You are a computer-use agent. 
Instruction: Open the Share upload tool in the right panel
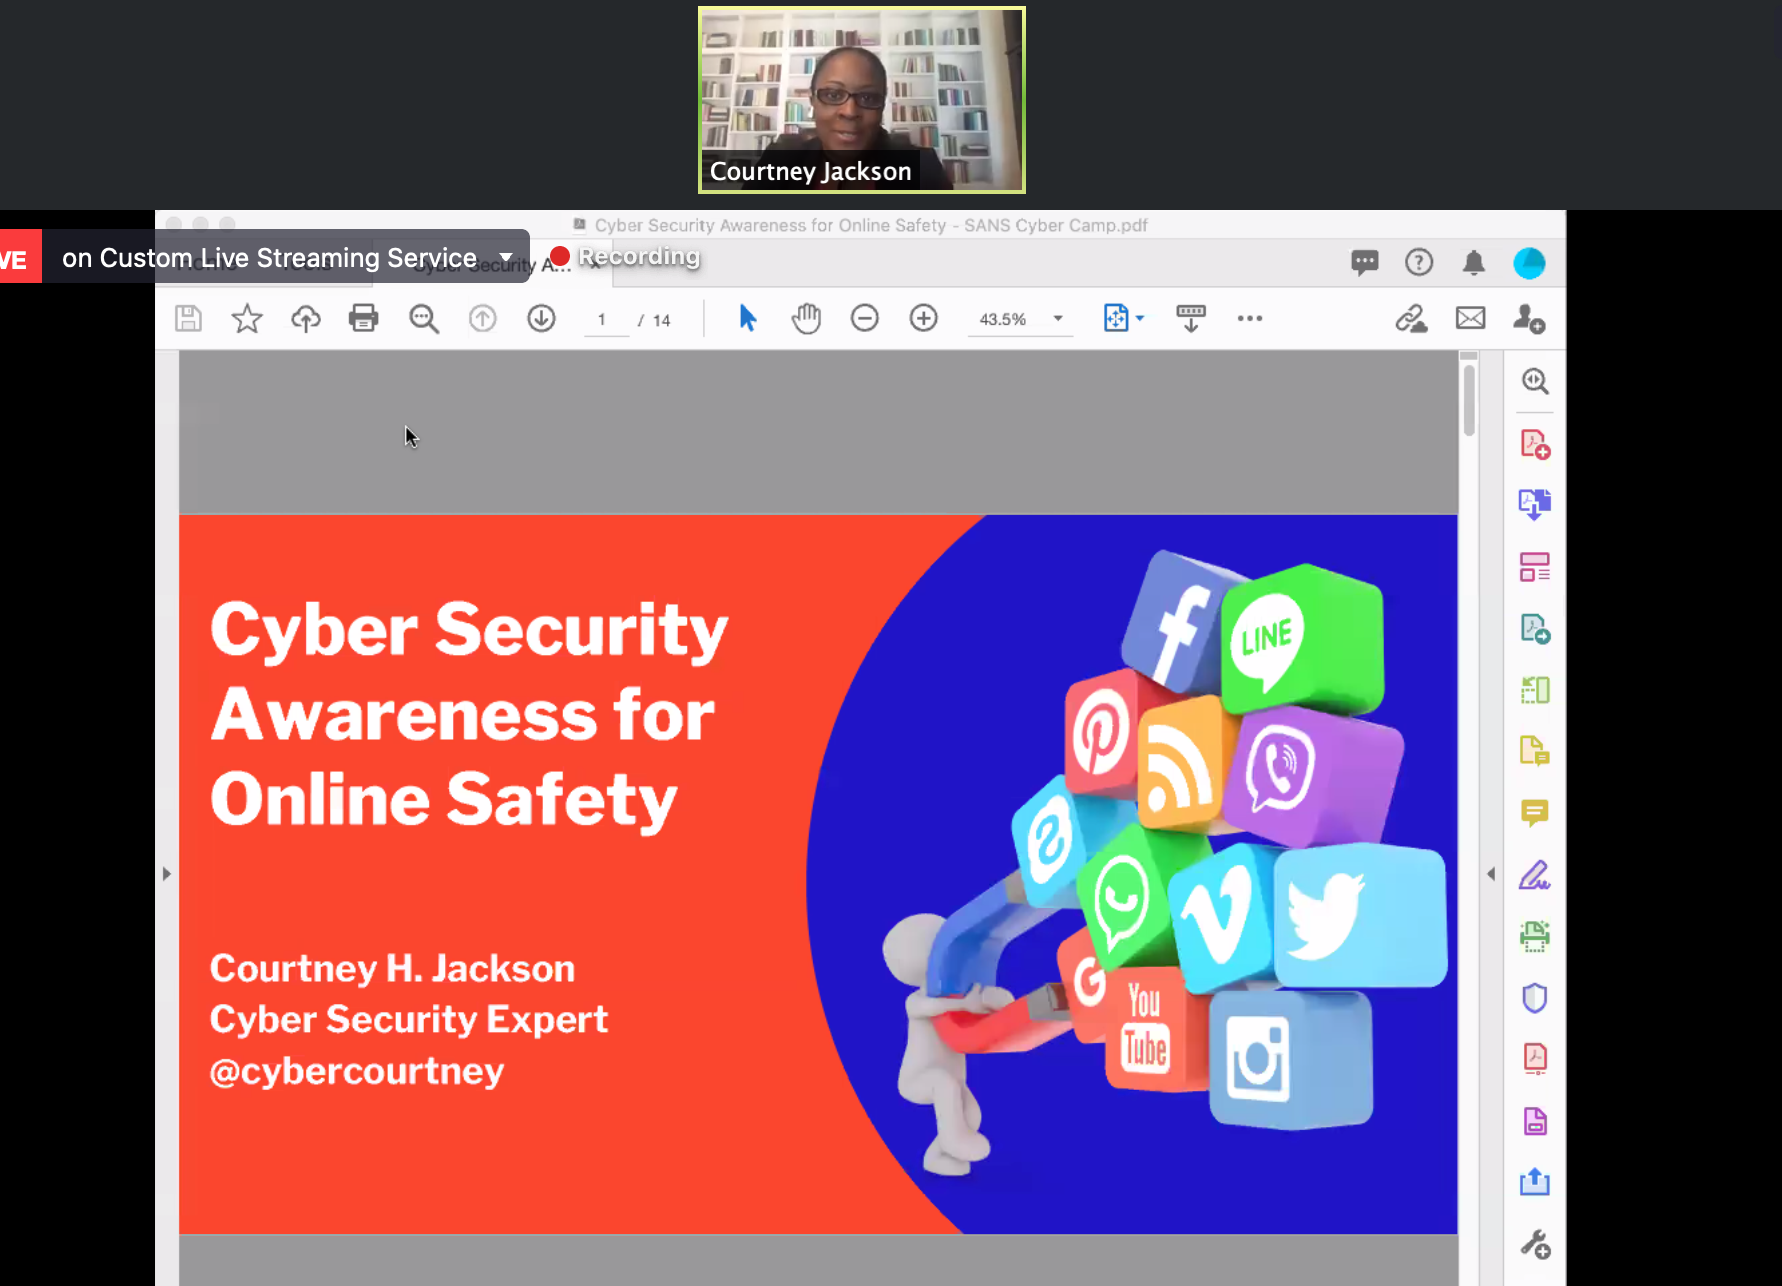[1535, 1183]
